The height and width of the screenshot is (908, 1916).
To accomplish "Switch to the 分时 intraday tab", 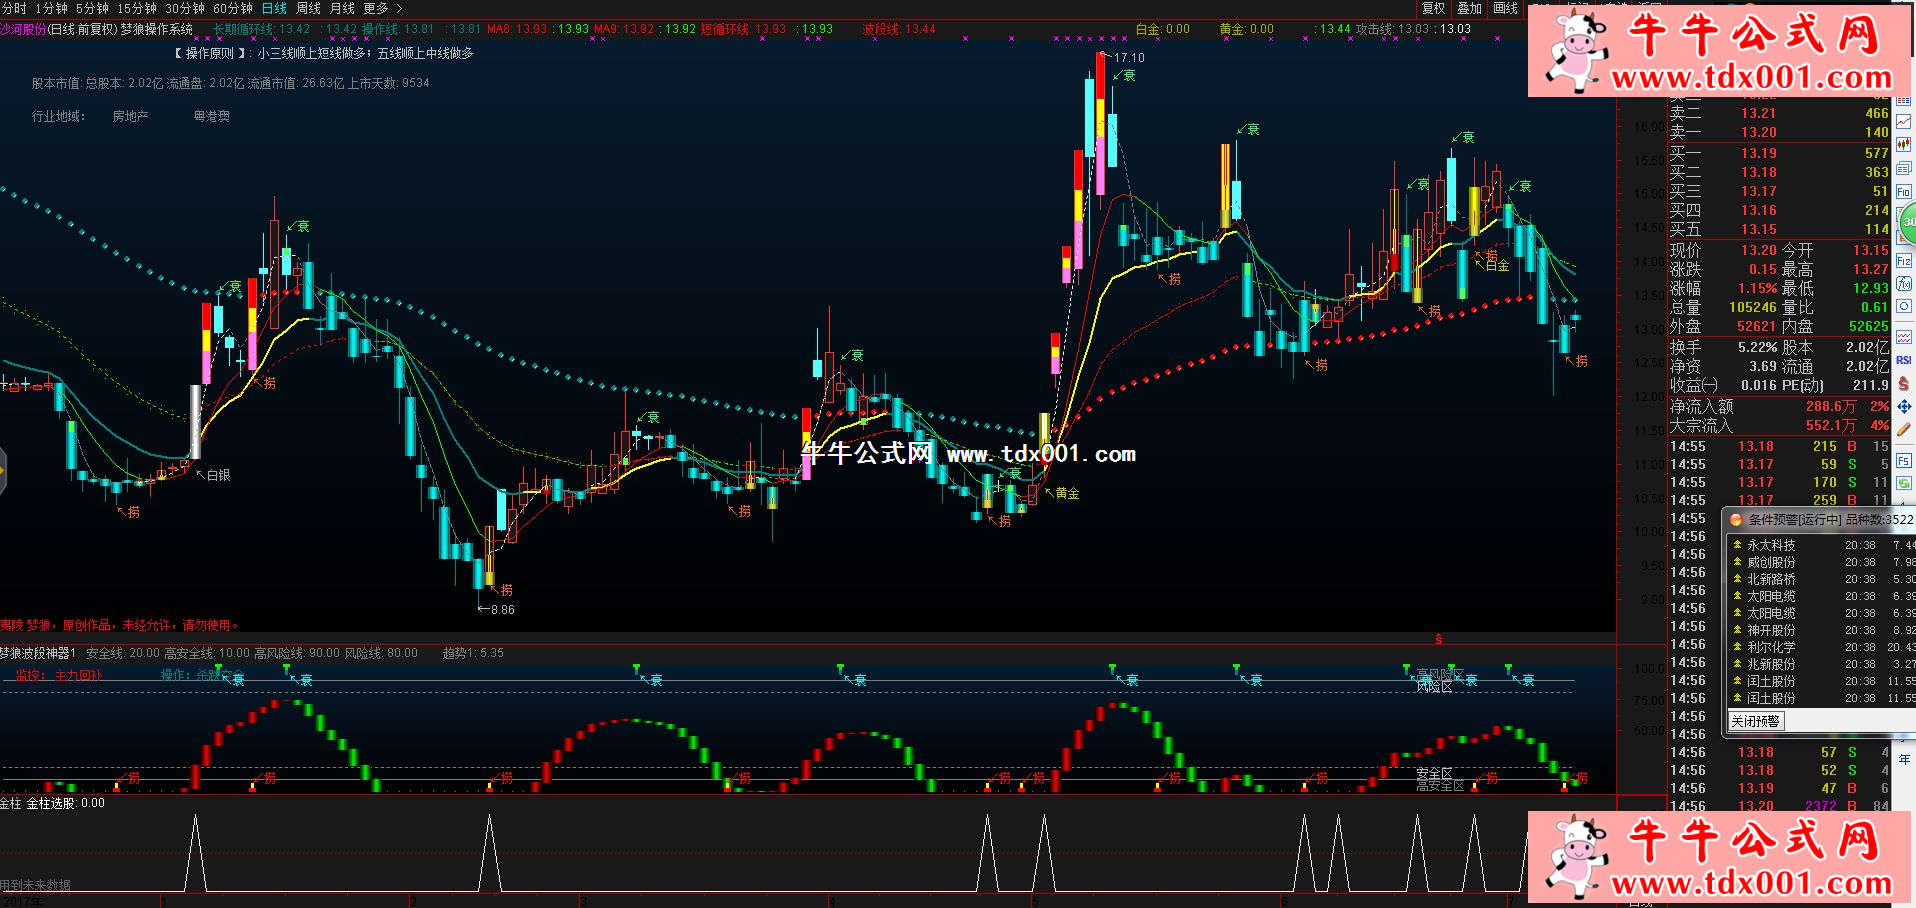I will pyautogui.click(x=14, y=8).
